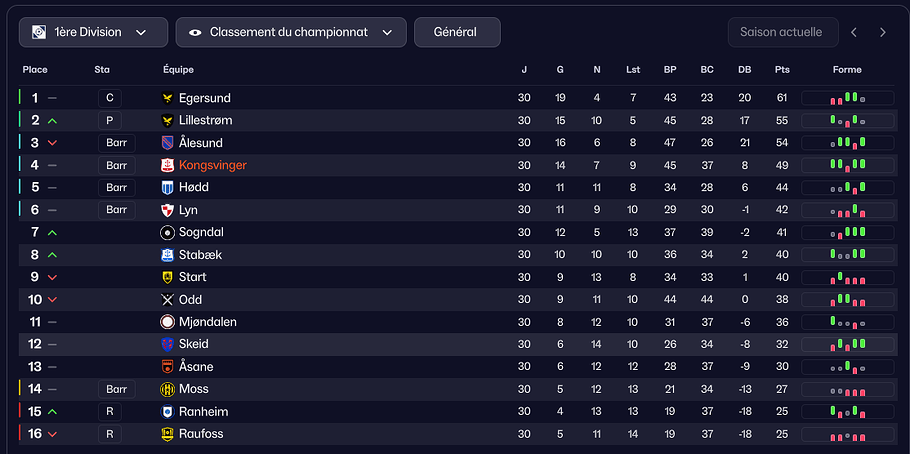Viewport: 910px width, 454px height.
Task: Expand the Classement du championnat dropdown
Action: (291, 32)
